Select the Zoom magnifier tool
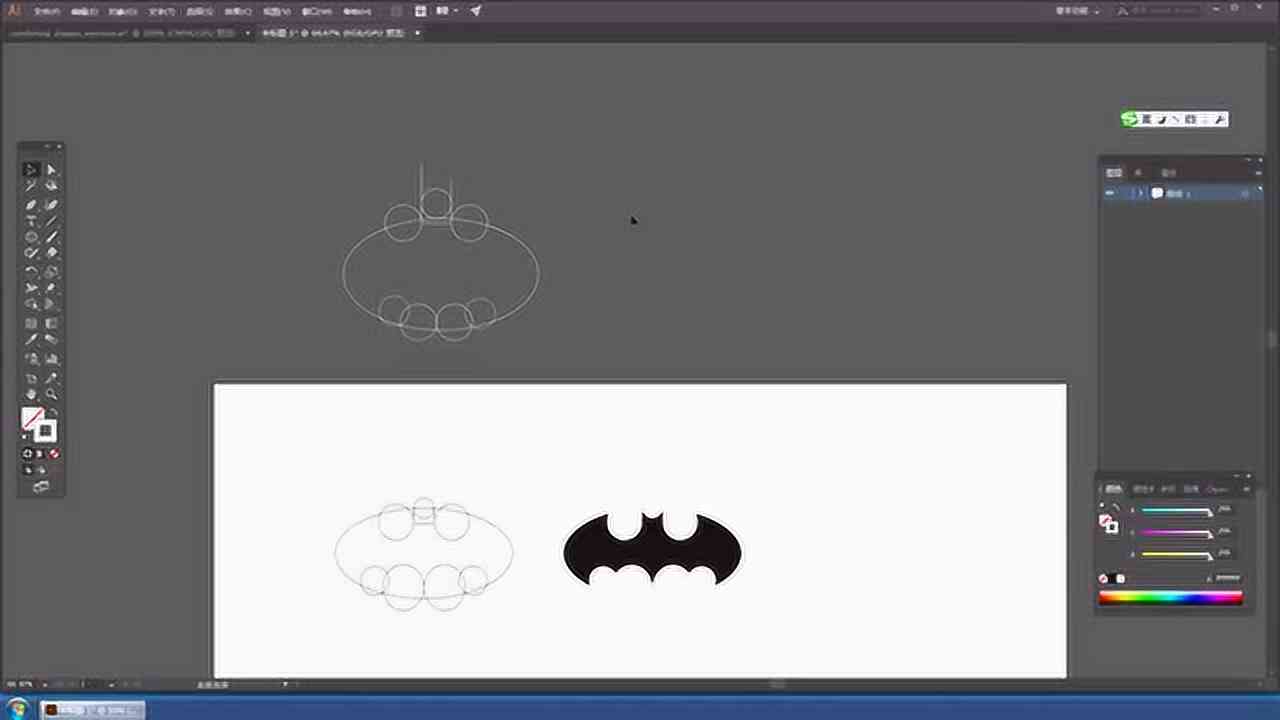 (51, 394)
